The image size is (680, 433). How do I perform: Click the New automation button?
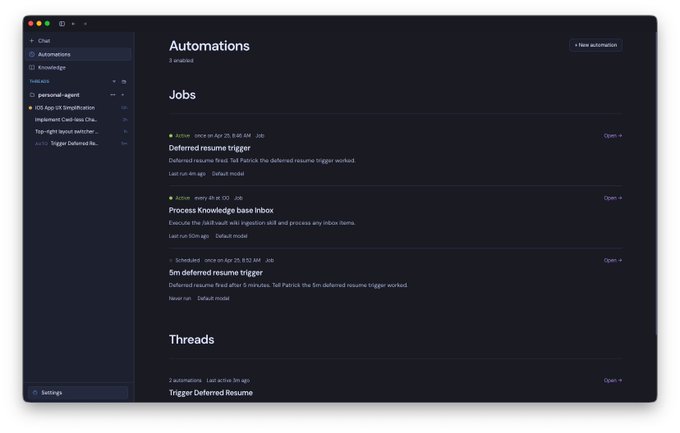pos(595,45)
